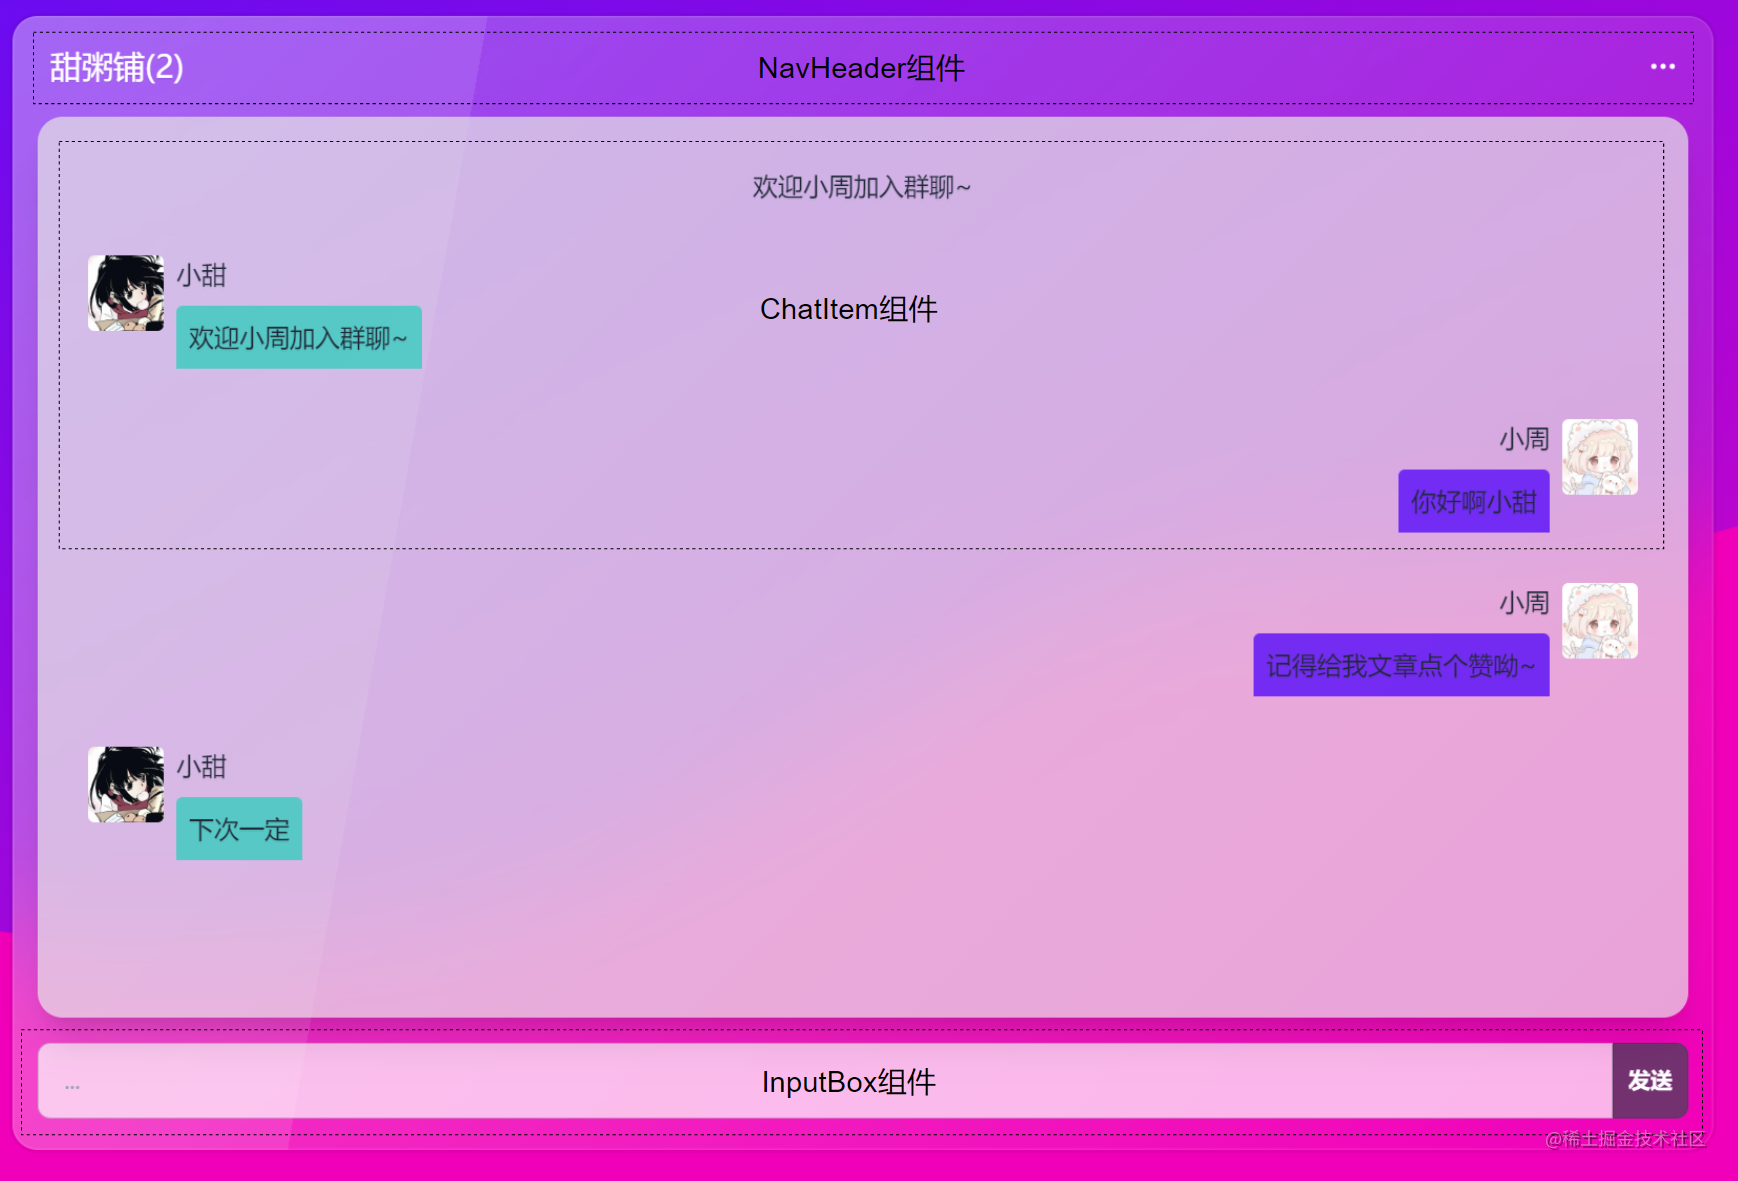Click the NavHeader组件 label

(x=861, y=68)
